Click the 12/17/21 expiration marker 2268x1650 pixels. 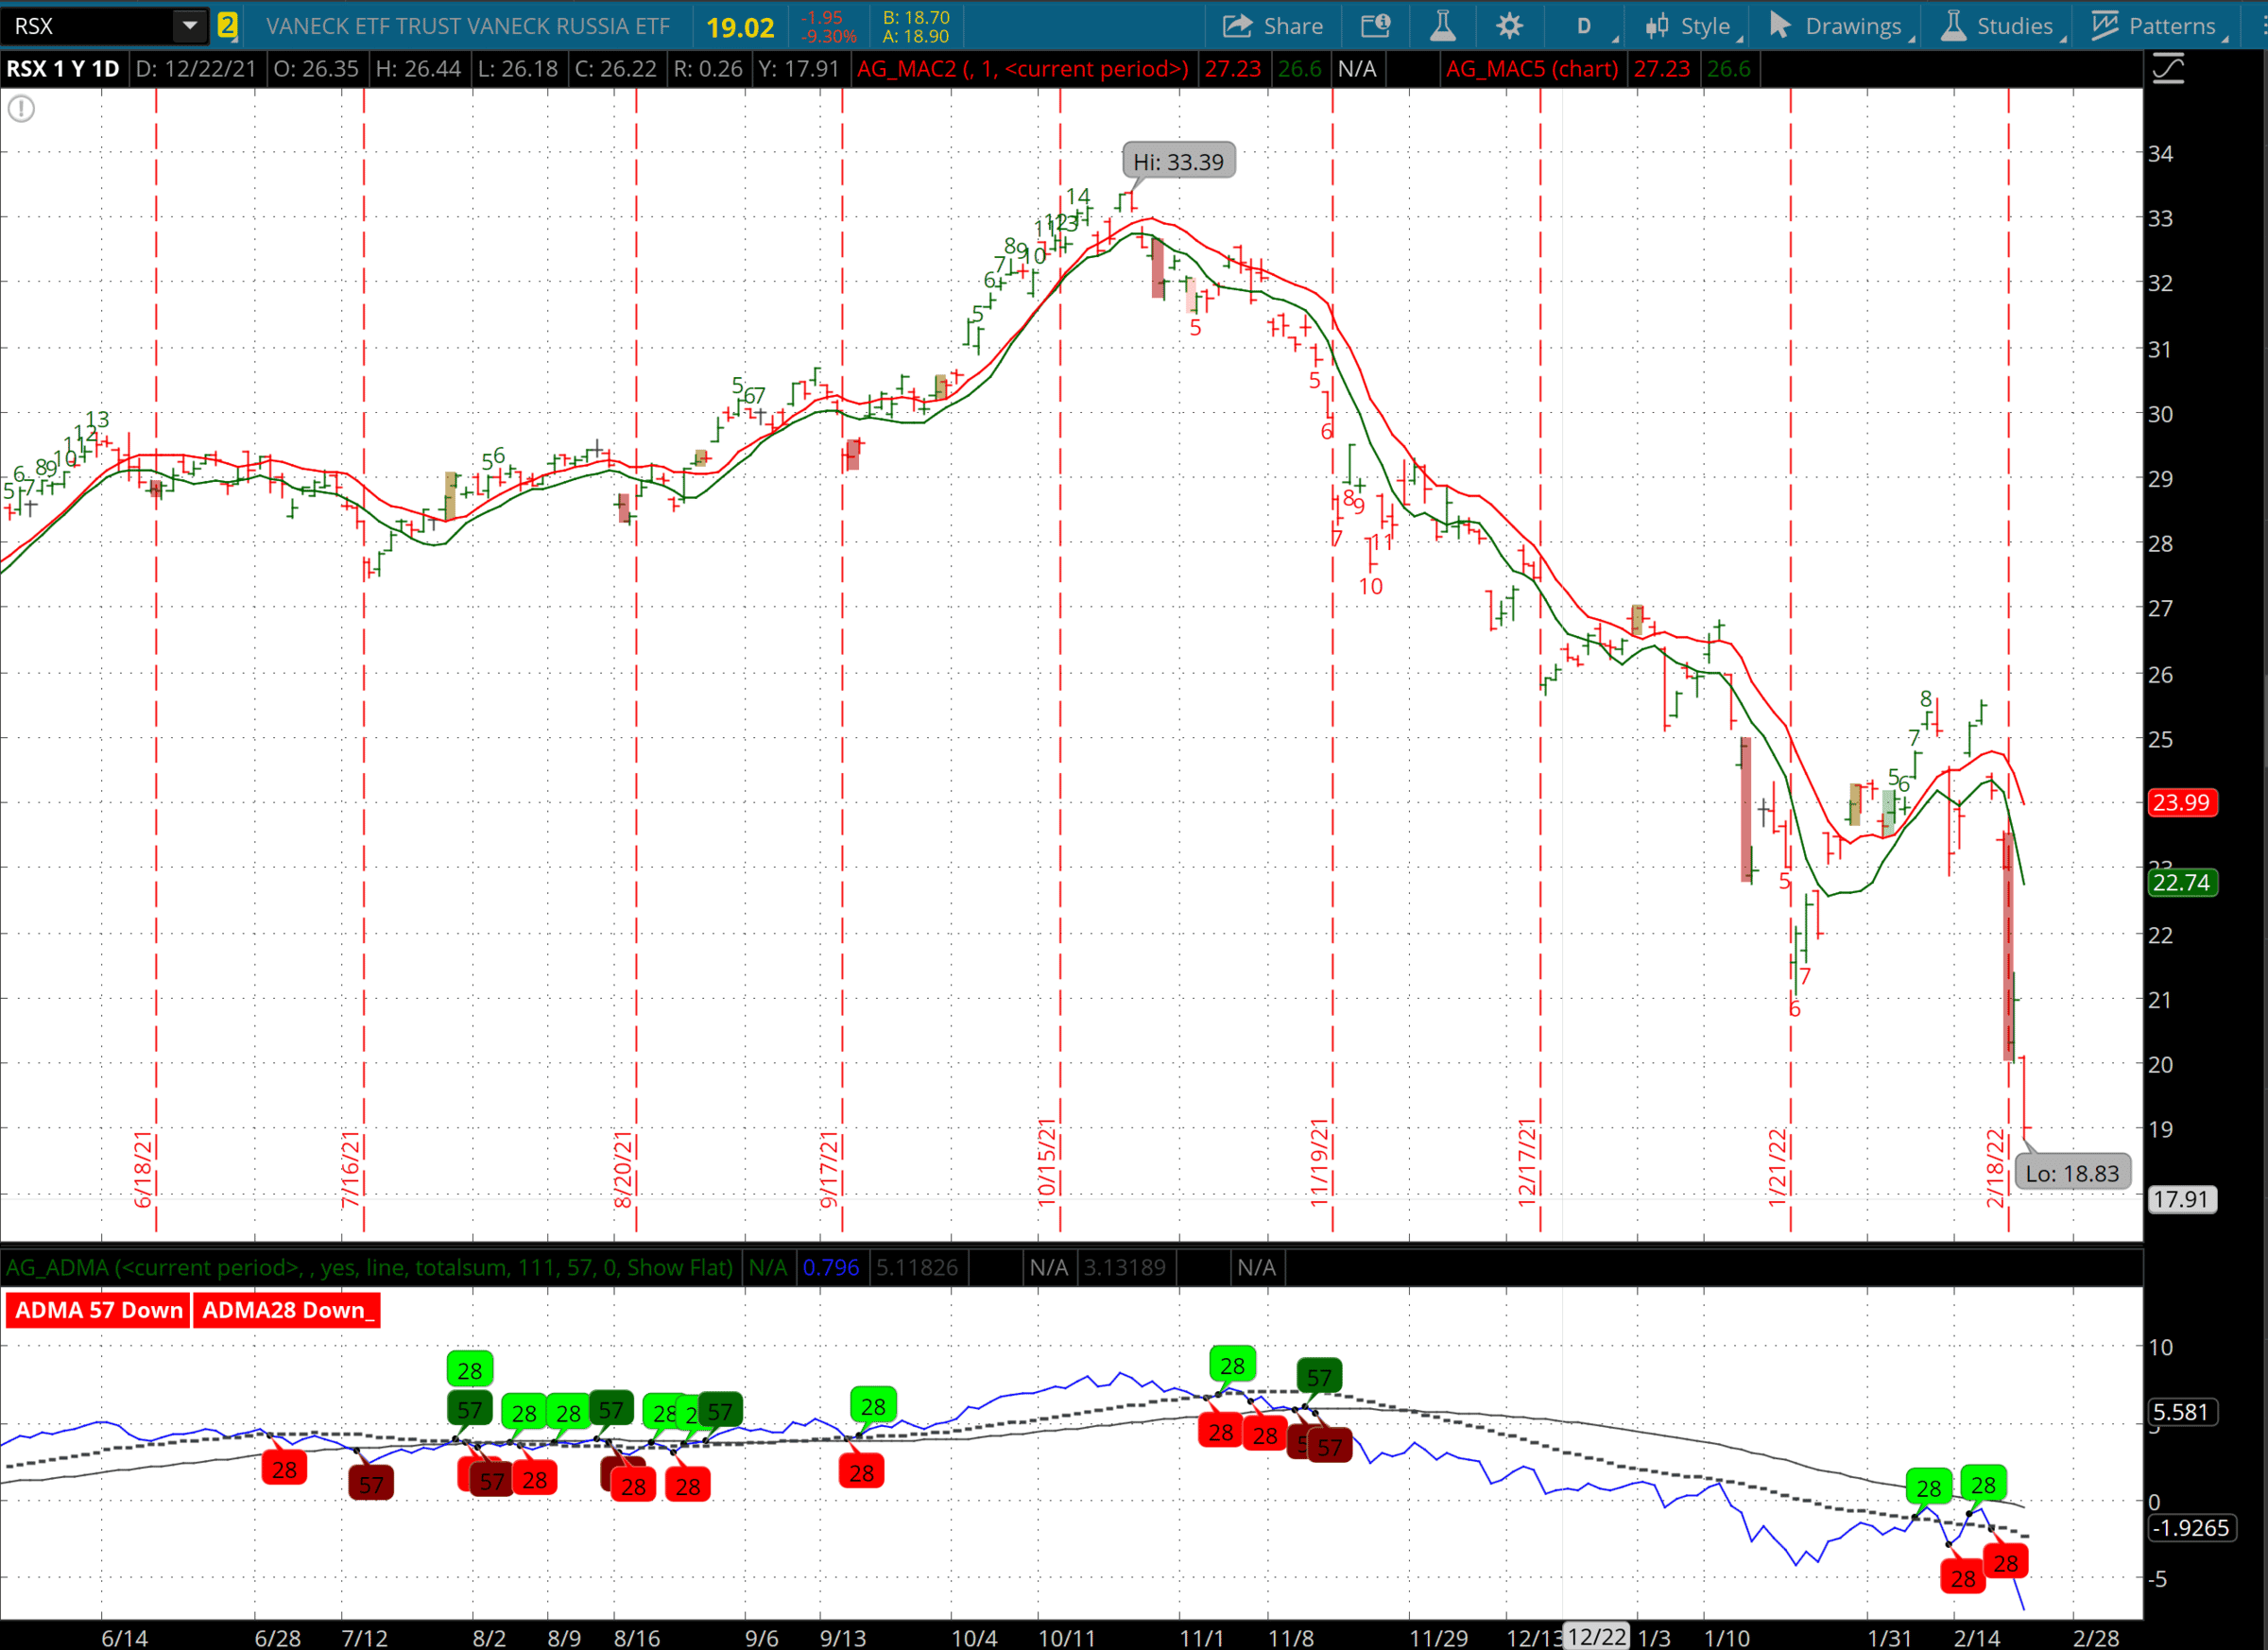click(1527, 1162)
